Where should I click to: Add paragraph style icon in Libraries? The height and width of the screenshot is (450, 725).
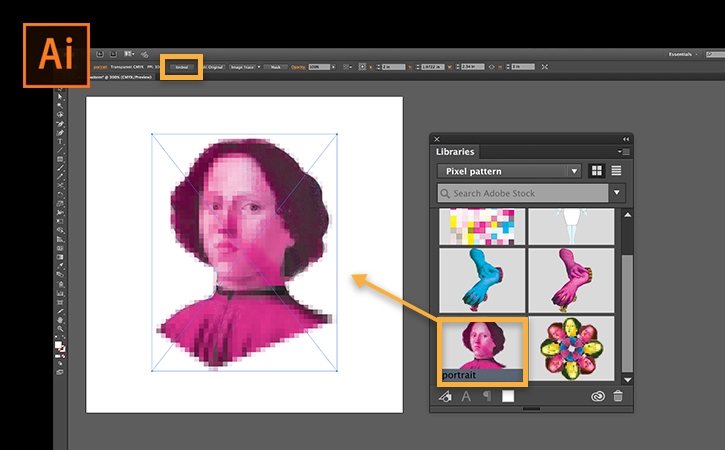[x=487, y=396]
